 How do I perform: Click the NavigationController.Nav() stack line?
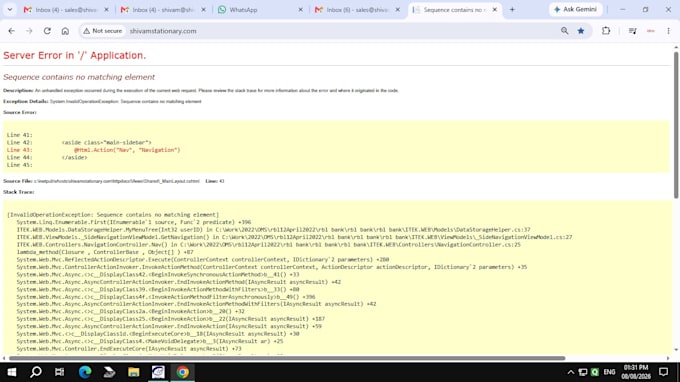268,245
